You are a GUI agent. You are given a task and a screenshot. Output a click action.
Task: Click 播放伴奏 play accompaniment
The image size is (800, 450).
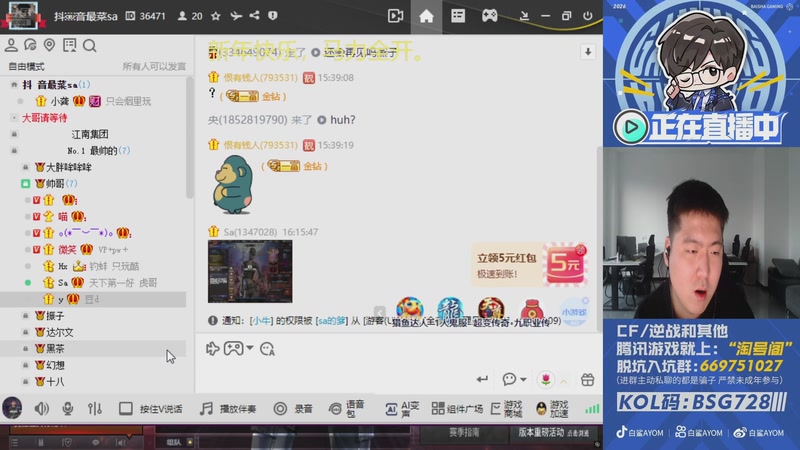[x=228, y=409]
